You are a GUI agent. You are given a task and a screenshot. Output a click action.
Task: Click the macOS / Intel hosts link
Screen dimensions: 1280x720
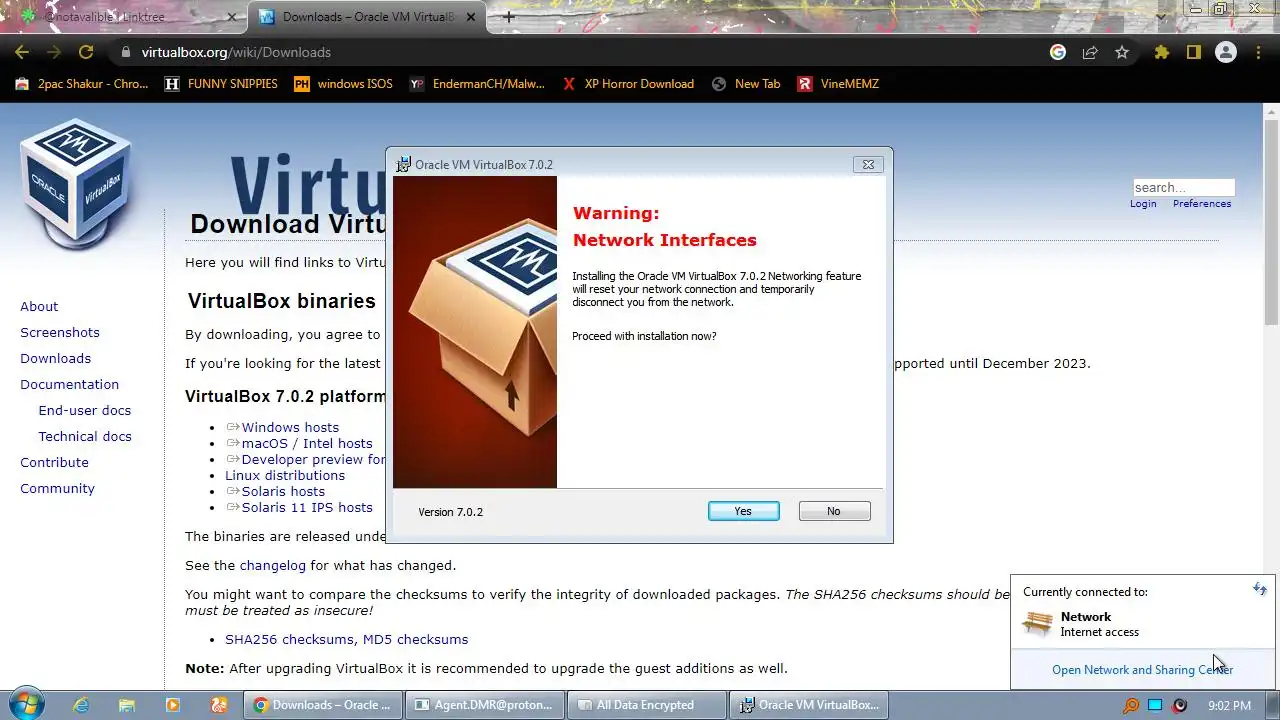[306, 443]
